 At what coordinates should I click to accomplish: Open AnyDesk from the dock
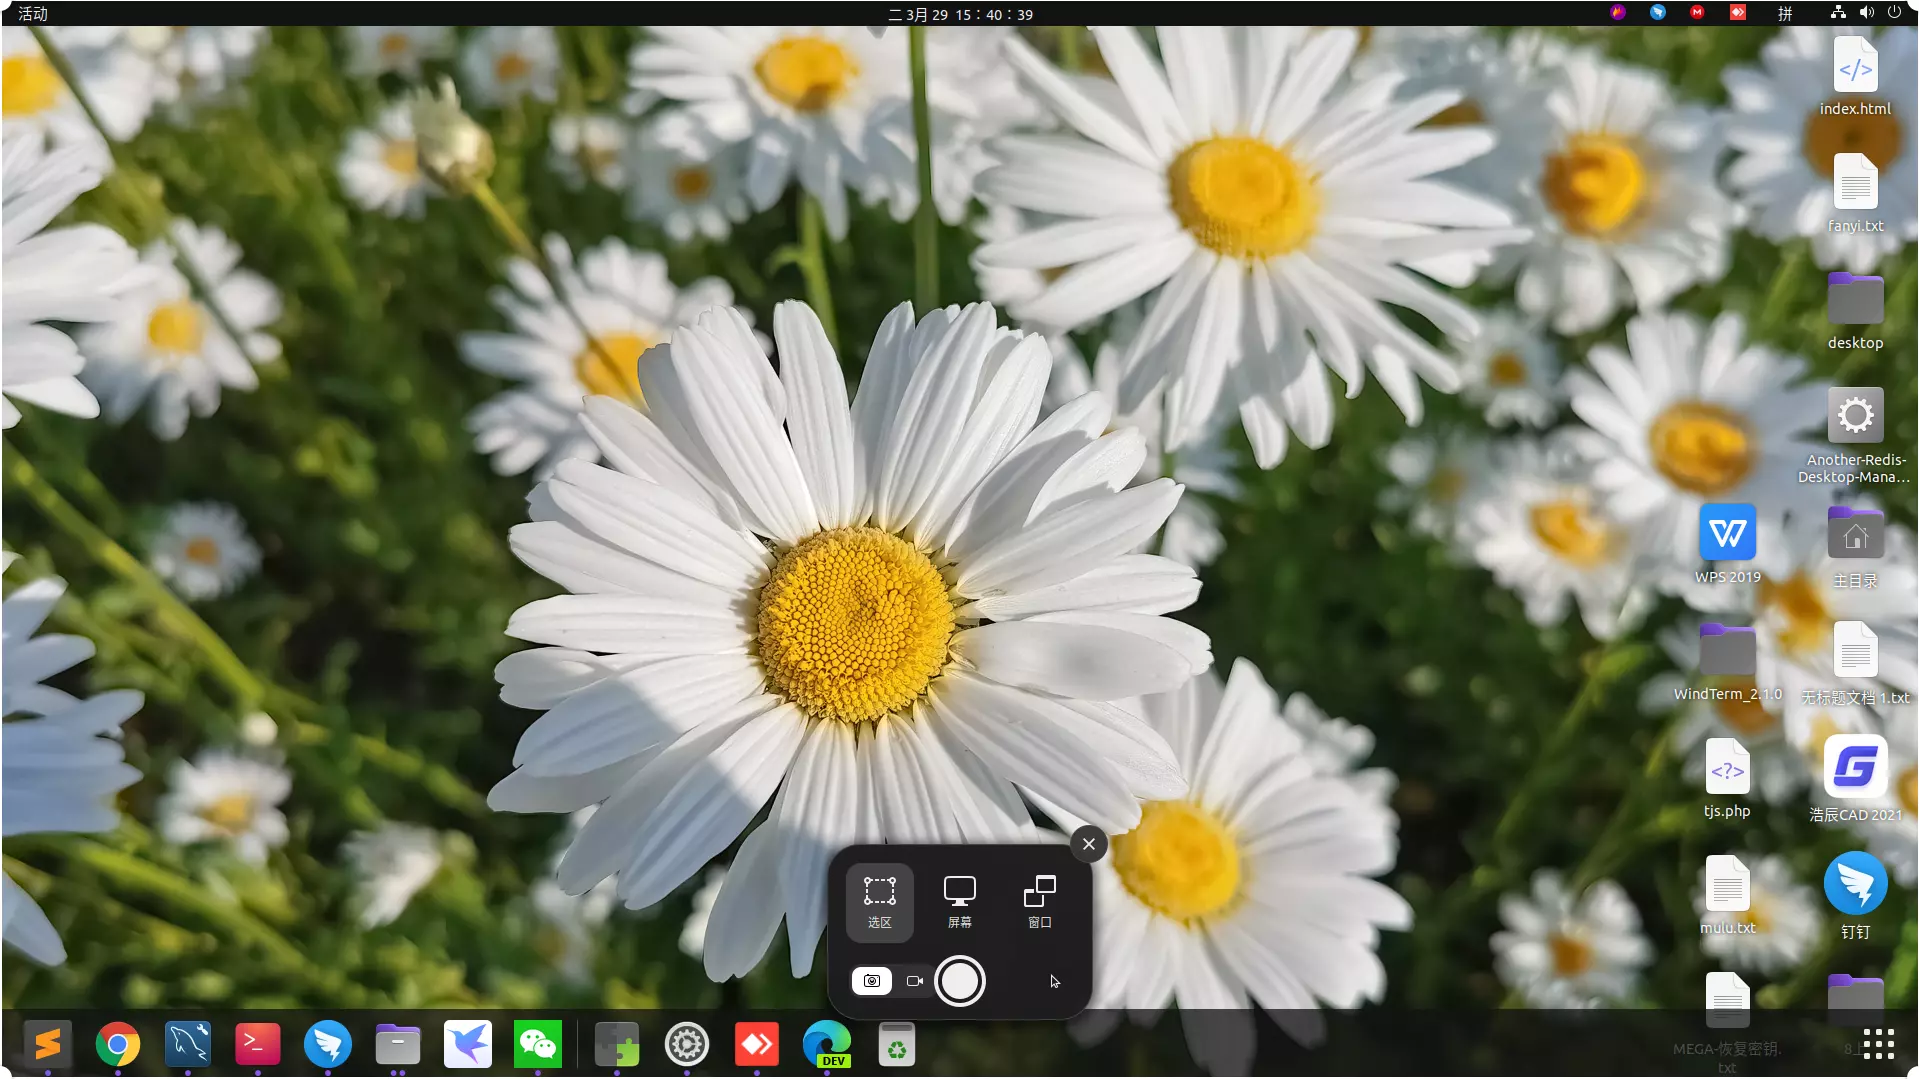click(x=757, y=1045)
